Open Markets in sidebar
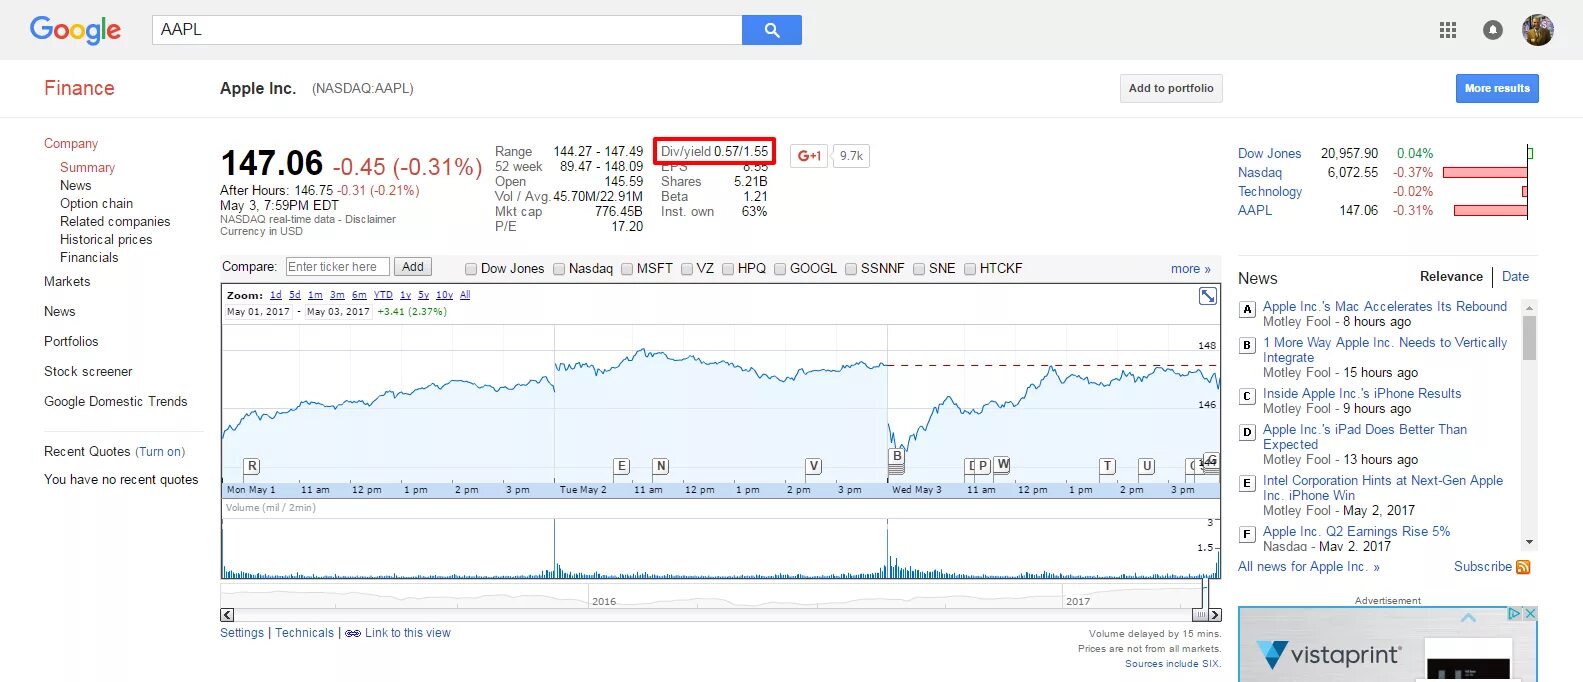 tap(67, 282)
